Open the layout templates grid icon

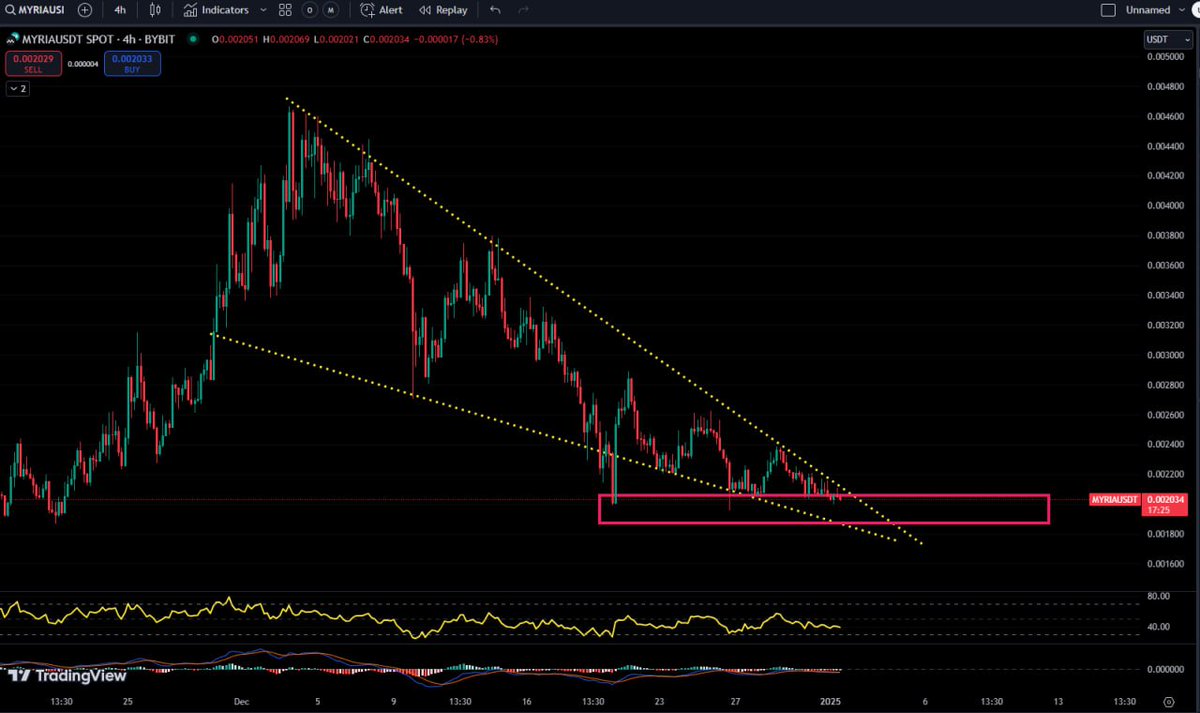[285, 10]
